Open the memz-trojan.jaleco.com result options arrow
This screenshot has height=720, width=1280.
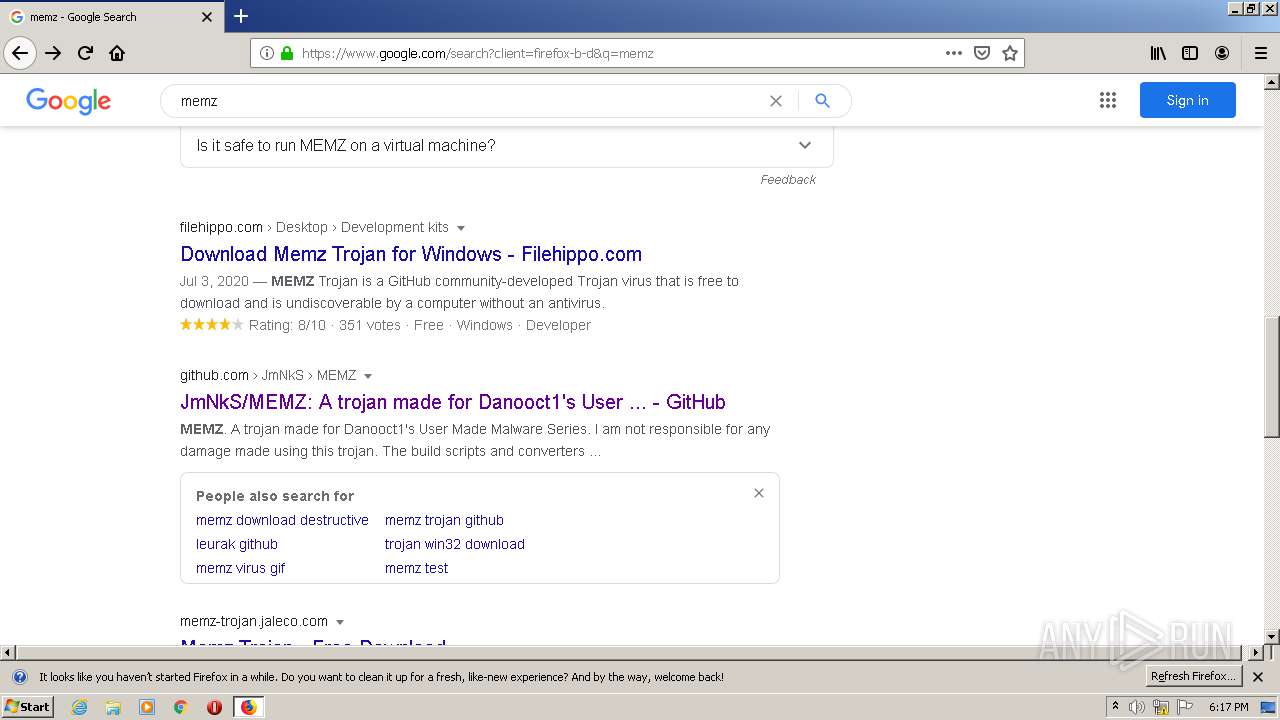pyautogui.click(x=340, y=622)
